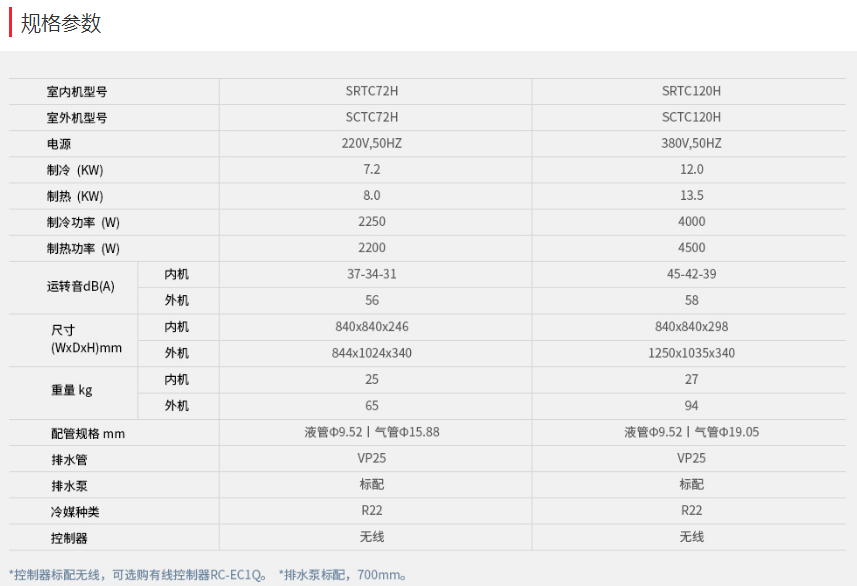
Task: Select the SRTC72H indoor model cell
Action: 371,91
